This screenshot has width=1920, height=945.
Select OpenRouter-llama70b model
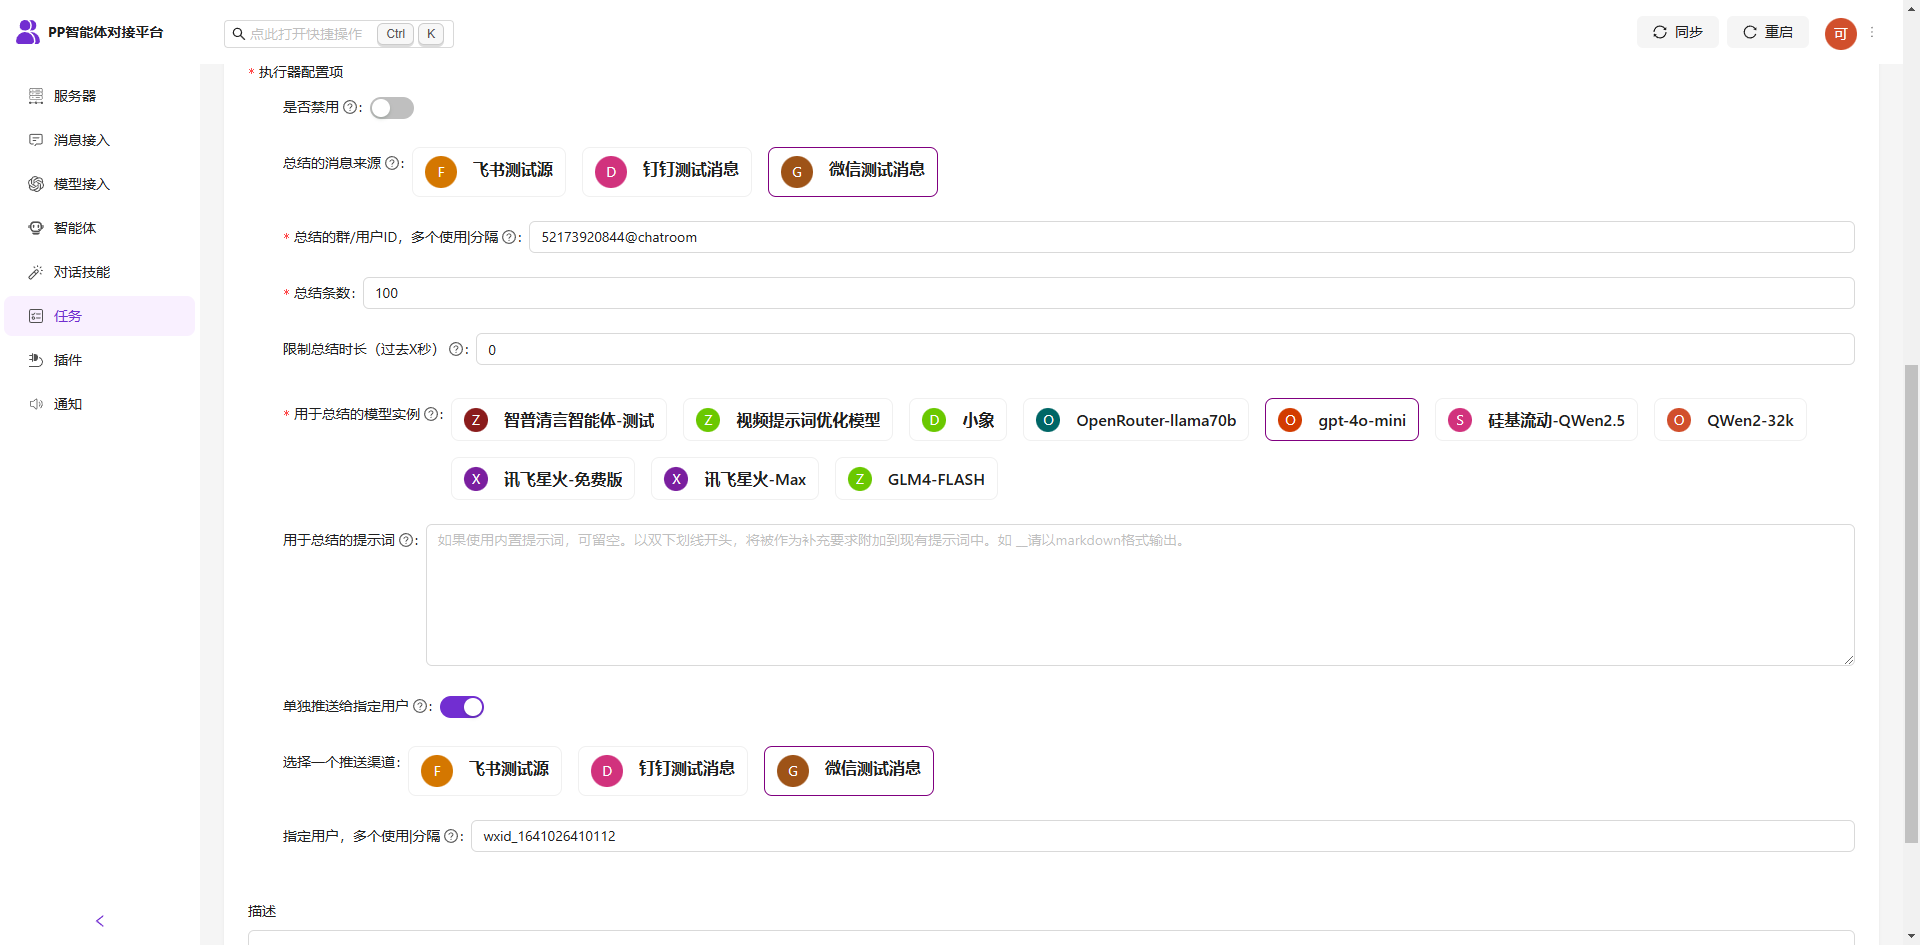[1136, 420]
